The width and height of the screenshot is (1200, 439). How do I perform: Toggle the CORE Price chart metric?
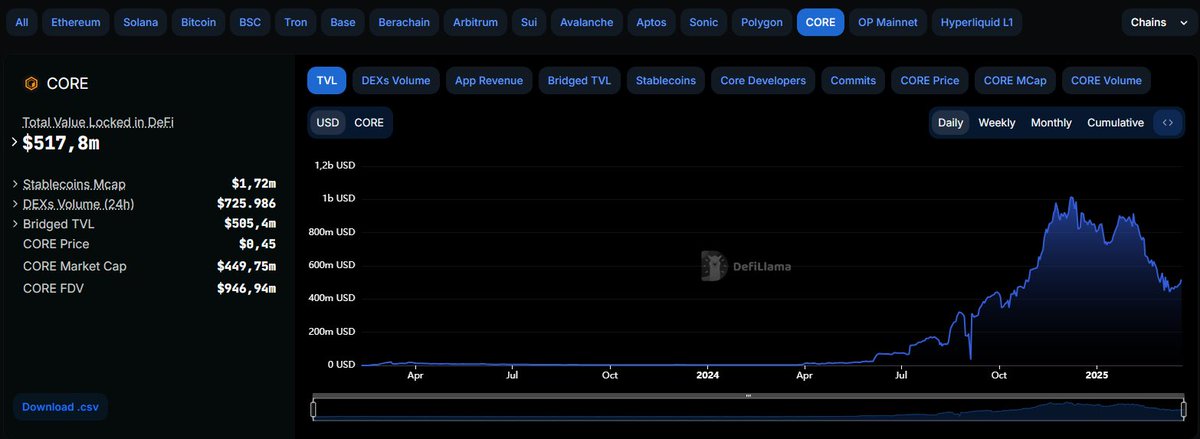tap(930, 81)
